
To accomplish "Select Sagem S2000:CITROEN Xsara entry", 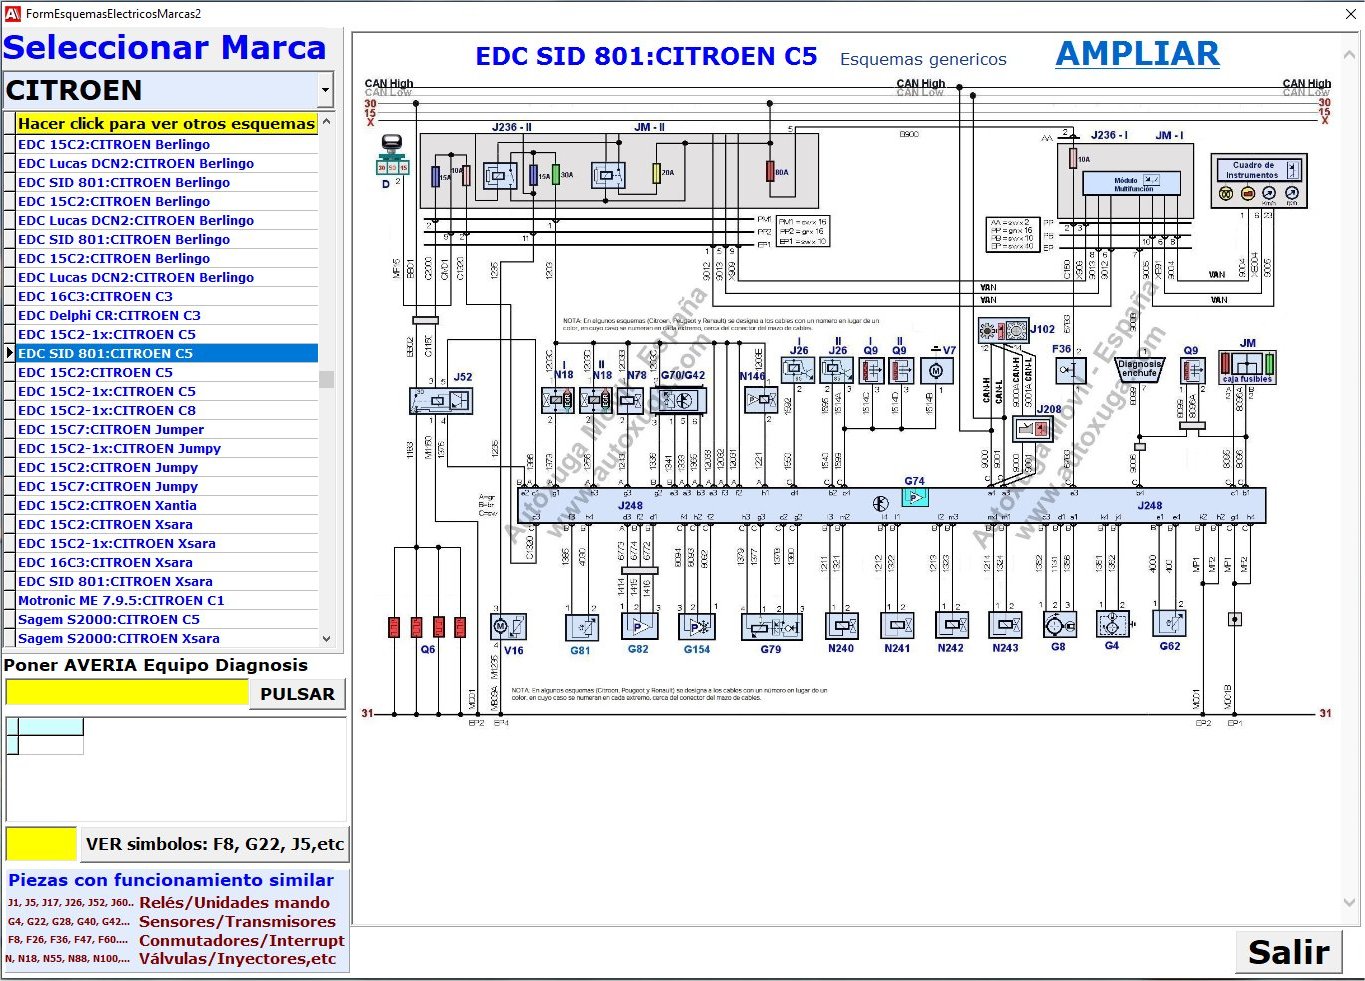I will 167,638.
